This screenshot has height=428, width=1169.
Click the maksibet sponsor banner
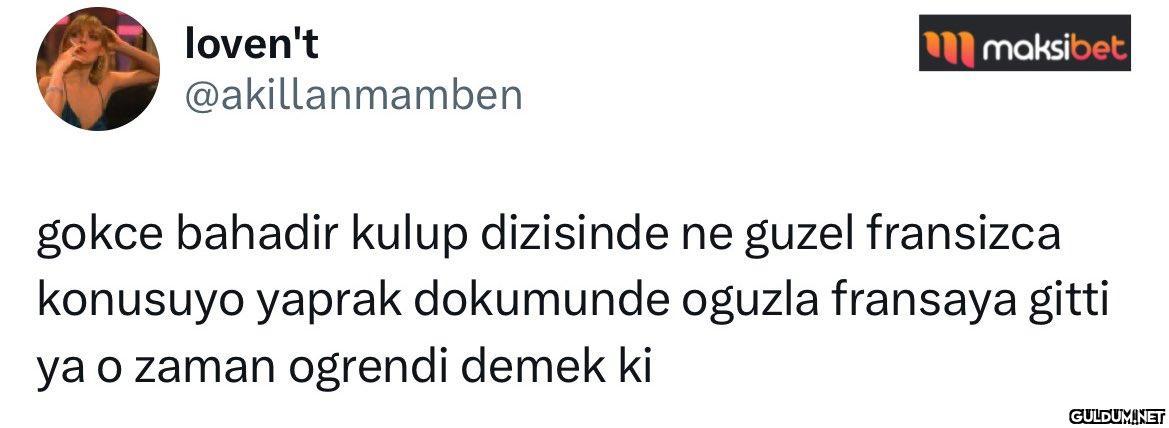1024,43
